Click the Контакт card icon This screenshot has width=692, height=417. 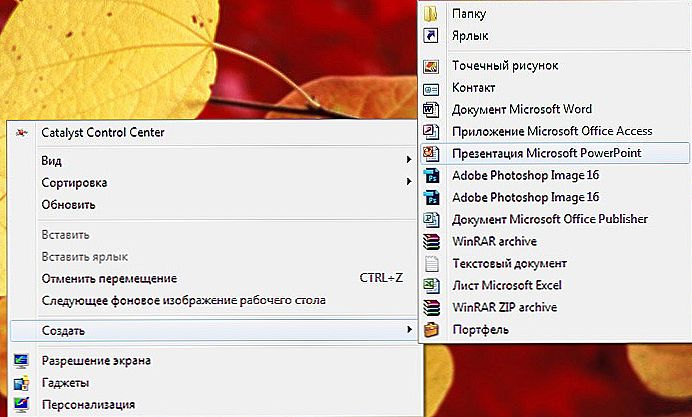click(431, 89)
